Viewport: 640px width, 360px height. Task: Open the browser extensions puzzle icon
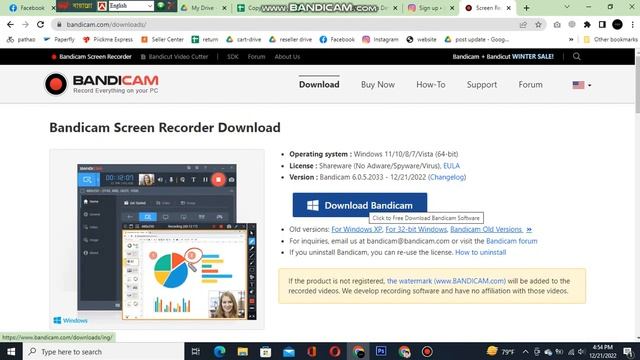pyautogui.click(x=587, y=24)
